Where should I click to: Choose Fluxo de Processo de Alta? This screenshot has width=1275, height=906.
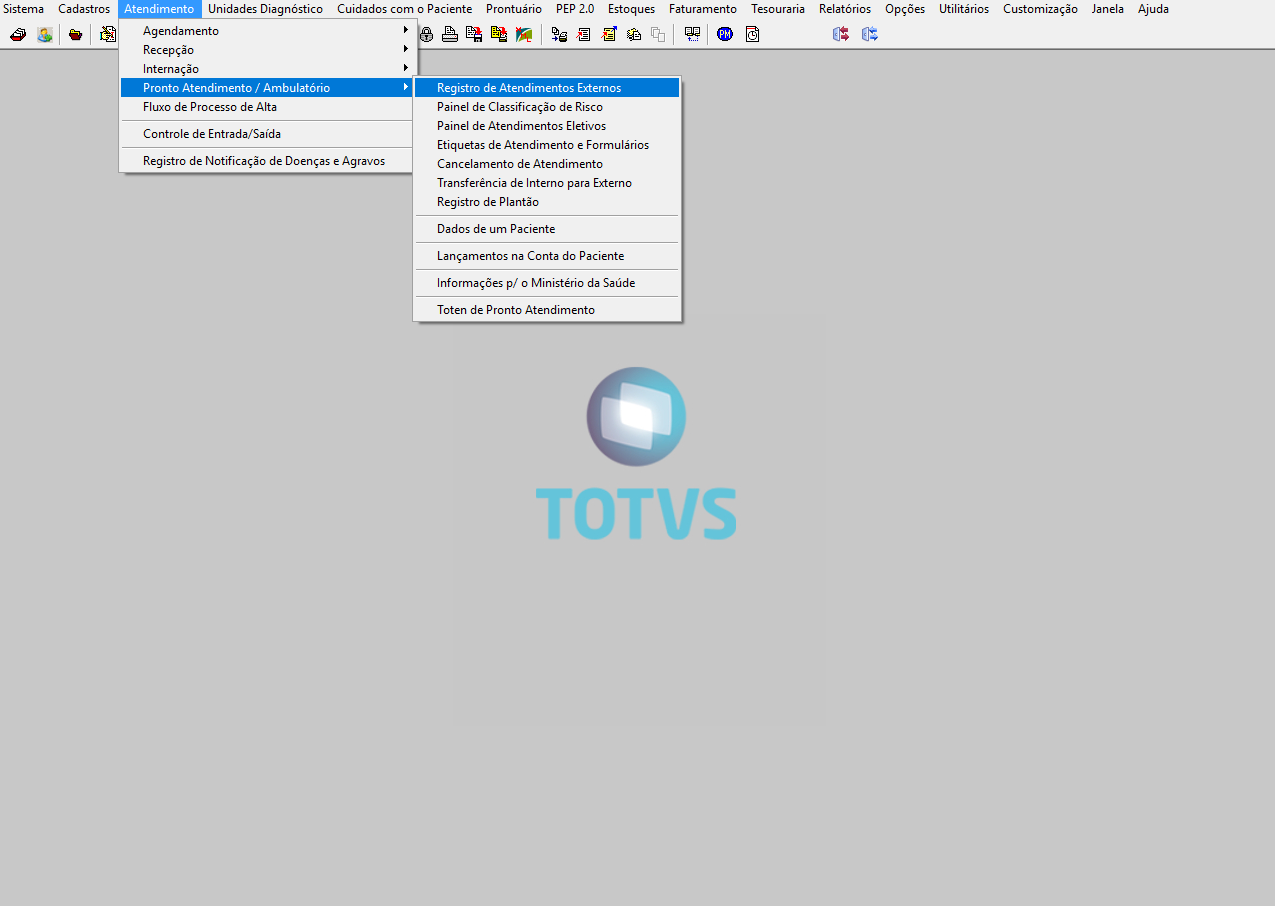click(267, 107)
